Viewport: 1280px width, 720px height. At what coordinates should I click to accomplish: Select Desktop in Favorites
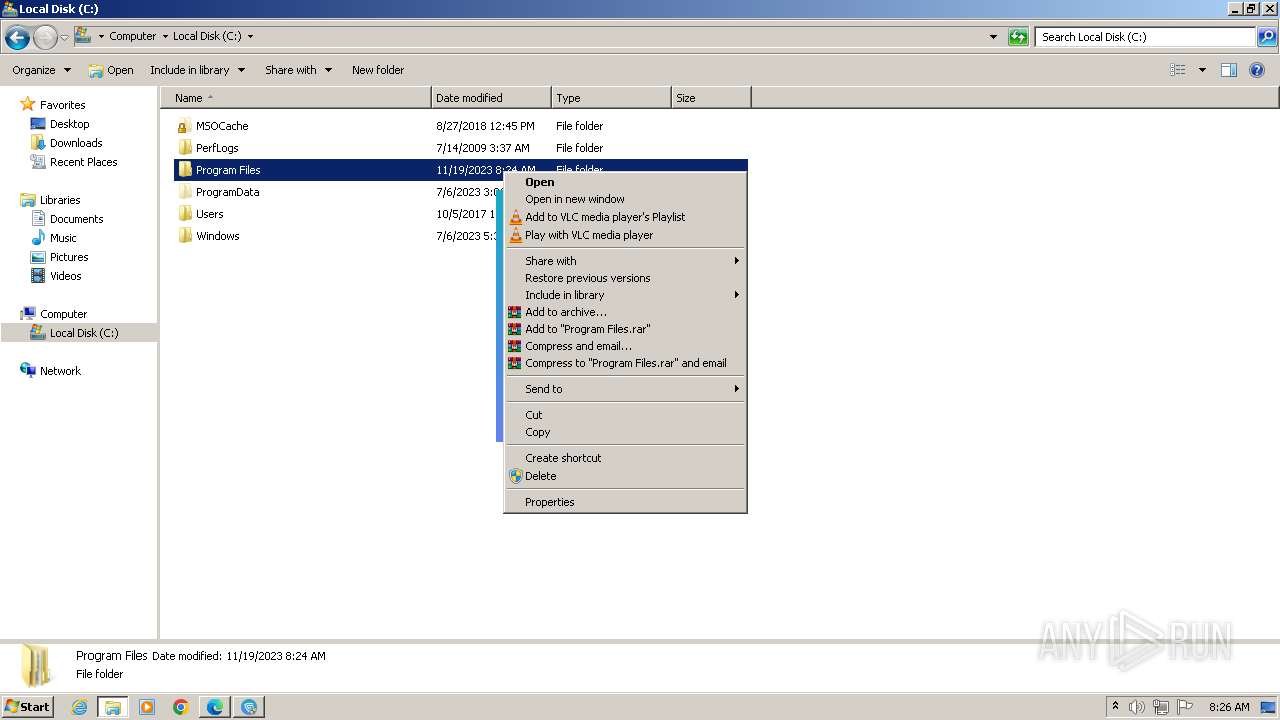70,124
